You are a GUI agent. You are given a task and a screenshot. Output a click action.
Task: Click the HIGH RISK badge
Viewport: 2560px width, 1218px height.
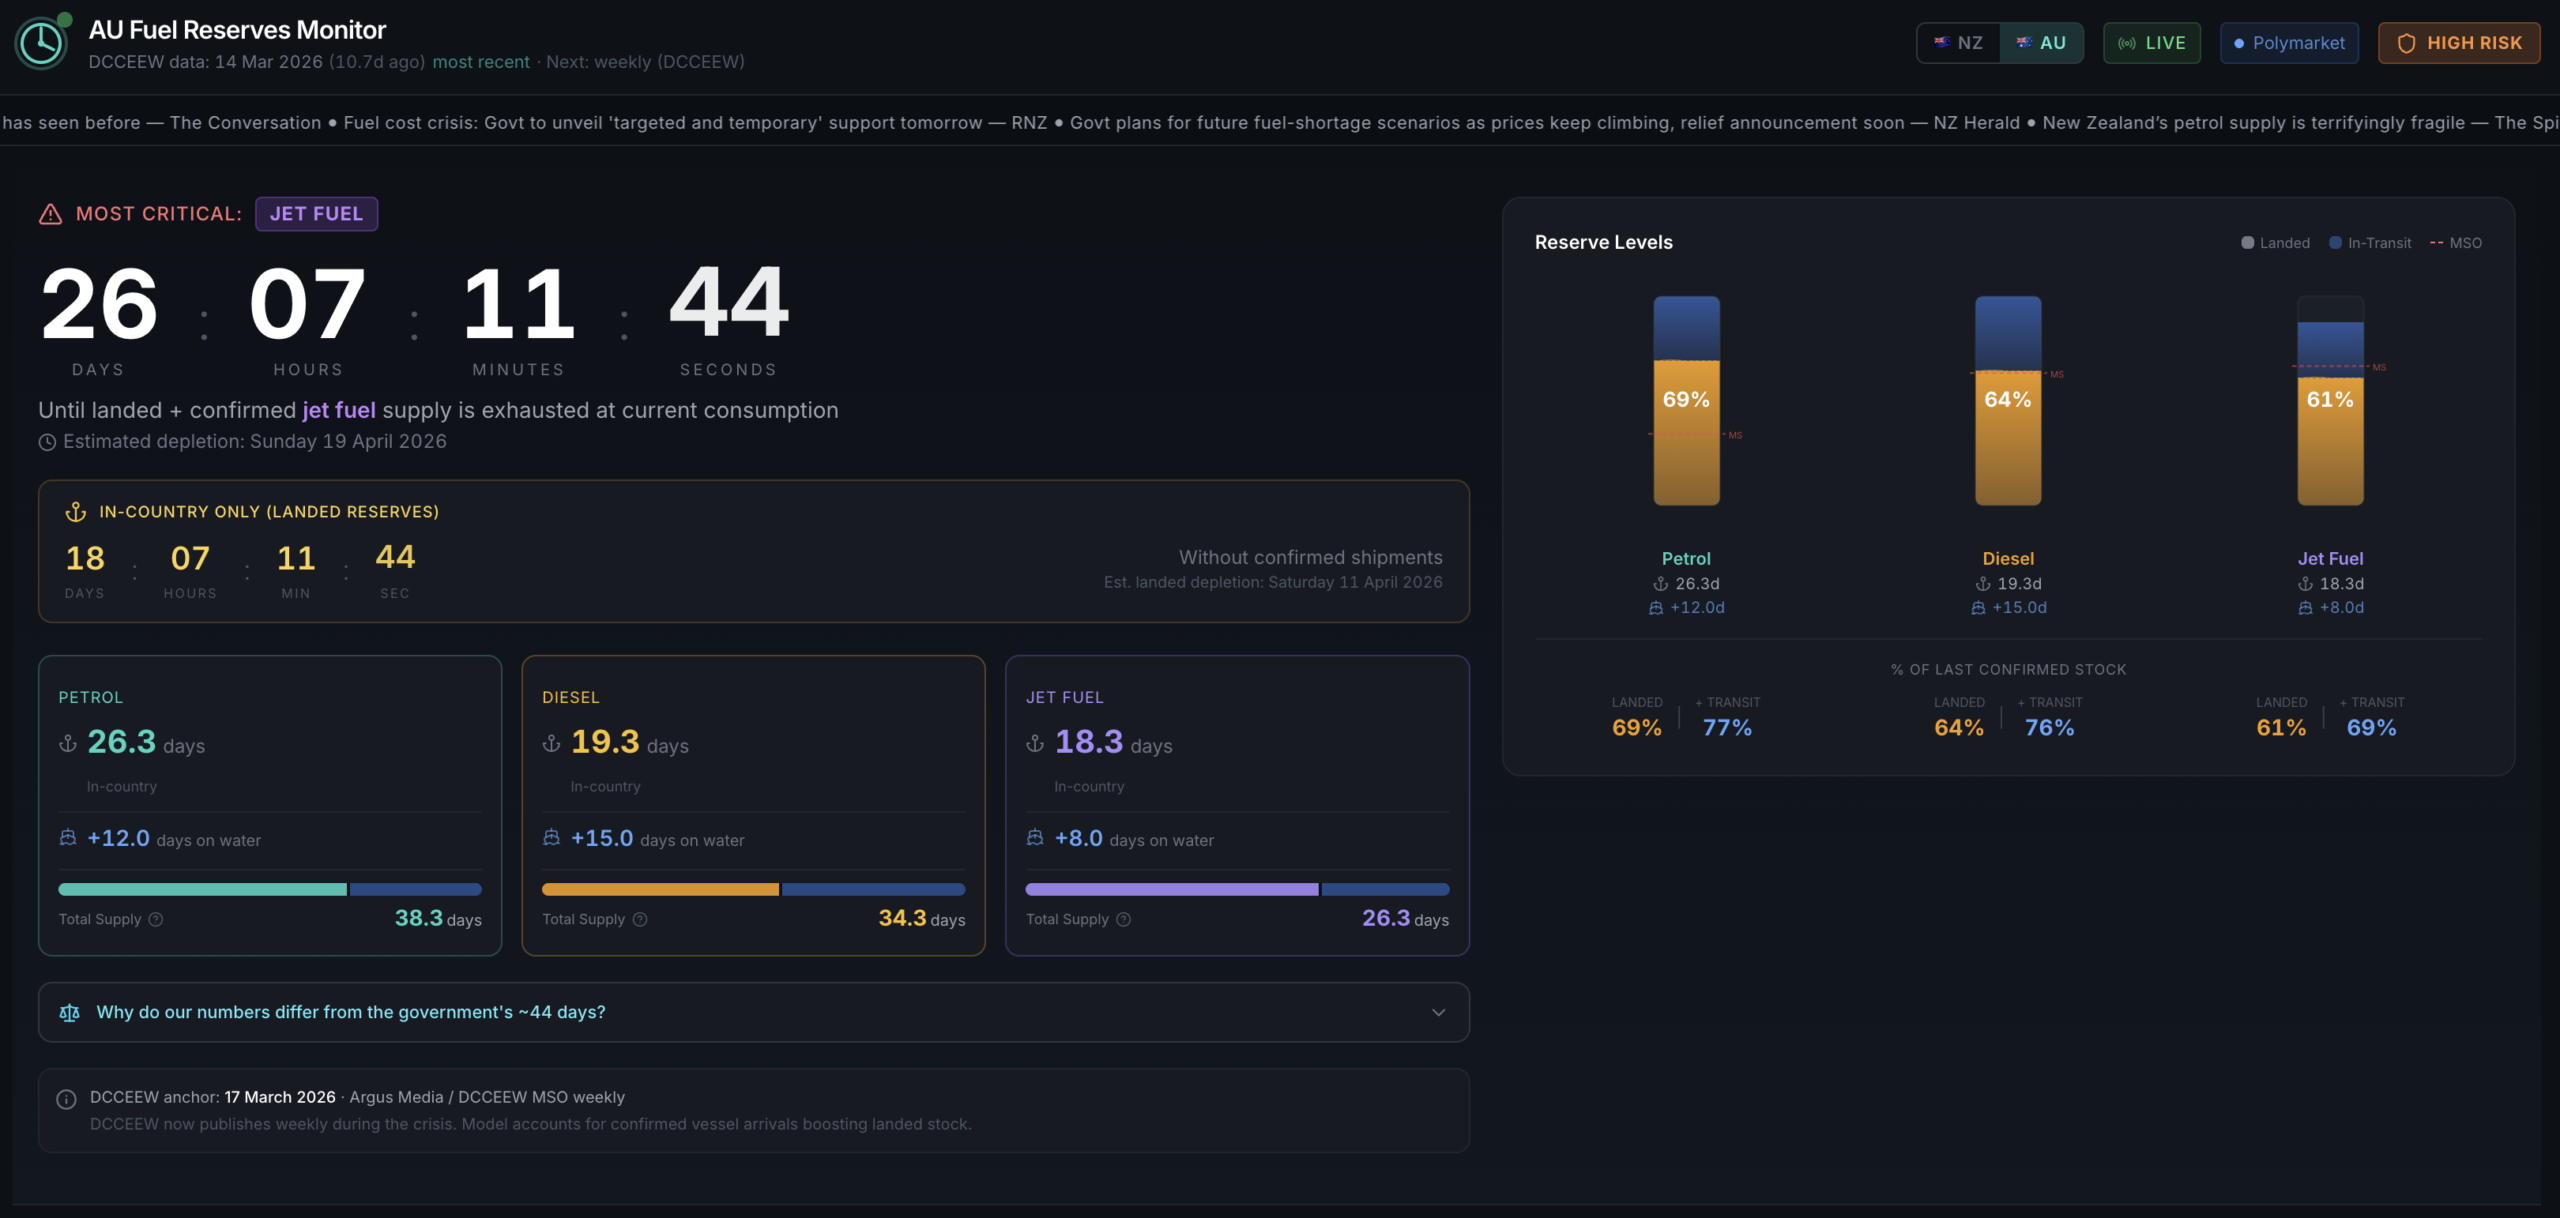(x=2459, y=43)
